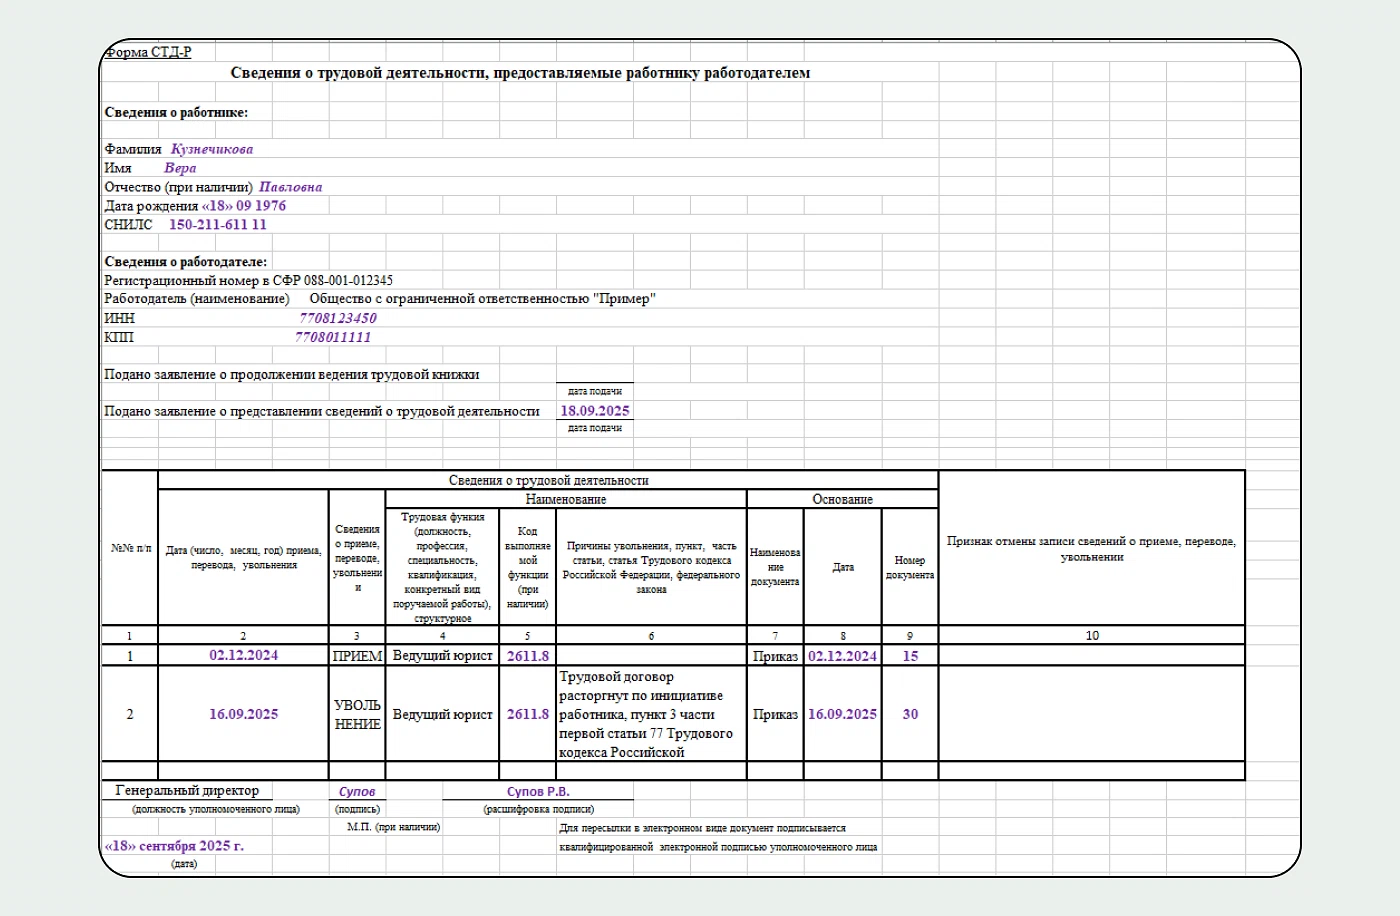Select the 'Основание' column group header
Viewport: 1400px width, 916px height.
point(843,499)
